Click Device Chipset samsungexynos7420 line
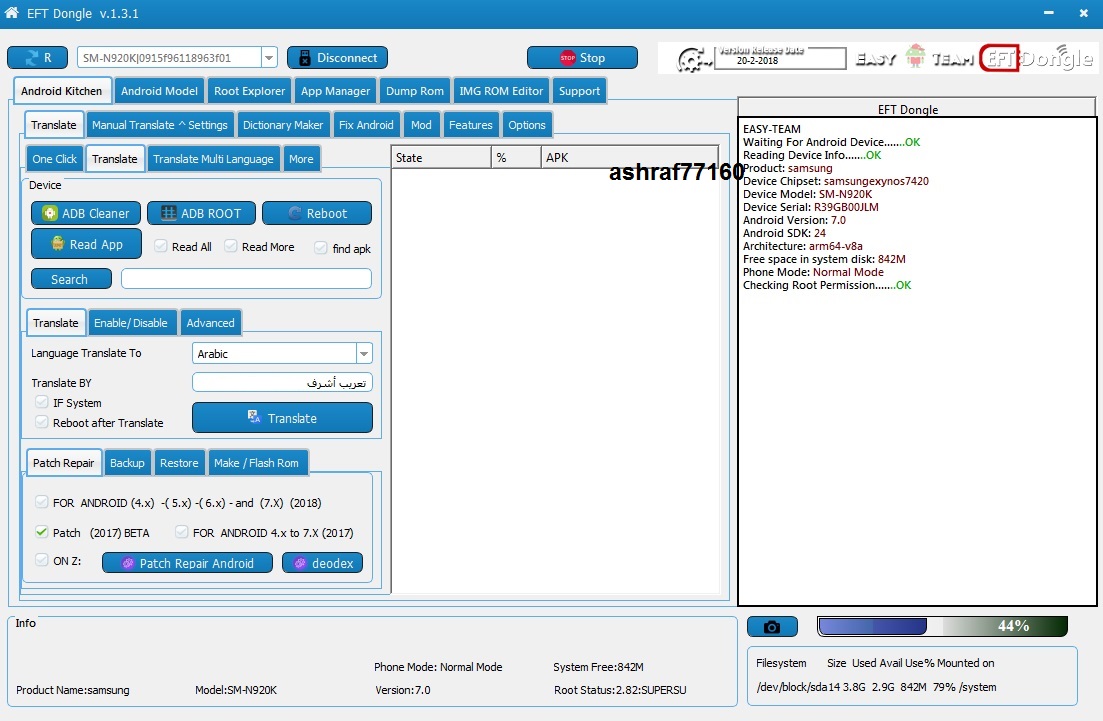Screen dimensions: 1103x721 [836, 181]
